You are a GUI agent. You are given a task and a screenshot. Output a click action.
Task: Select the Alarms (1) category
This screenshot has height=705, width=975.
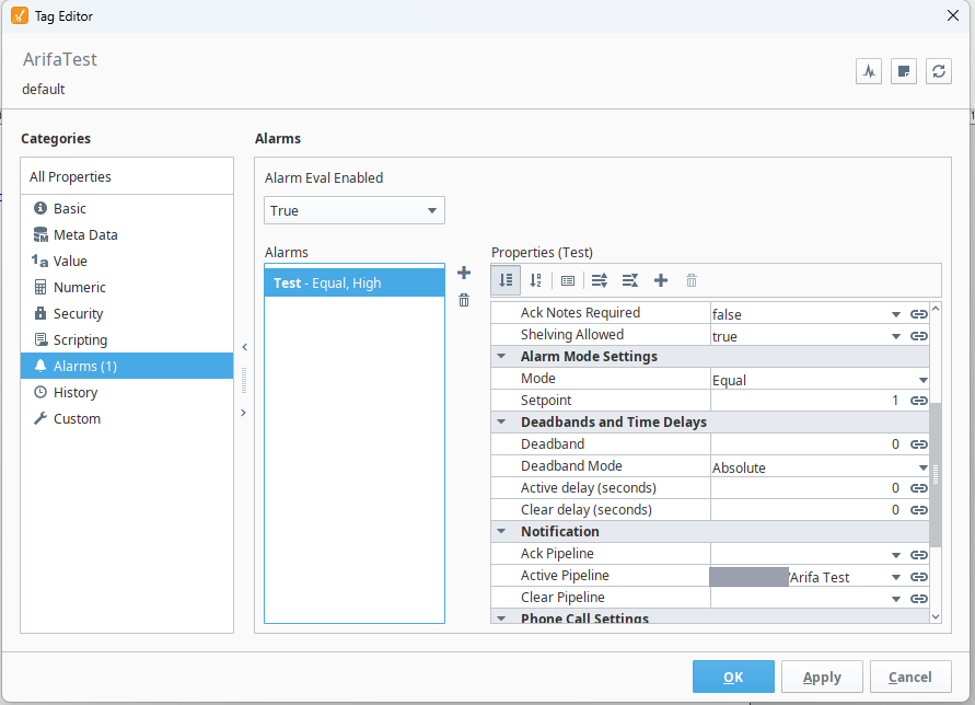pos(127,366)
